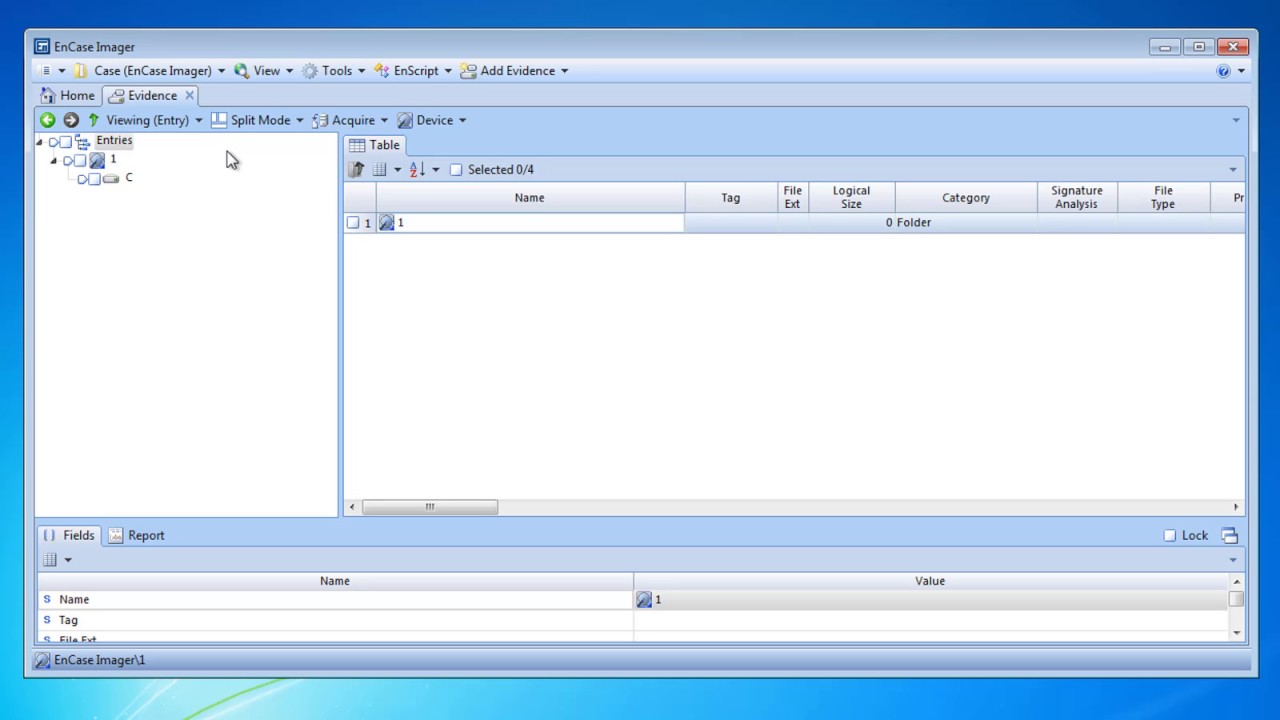Click the columns grid icon in Fields pane

coord(50,560)
